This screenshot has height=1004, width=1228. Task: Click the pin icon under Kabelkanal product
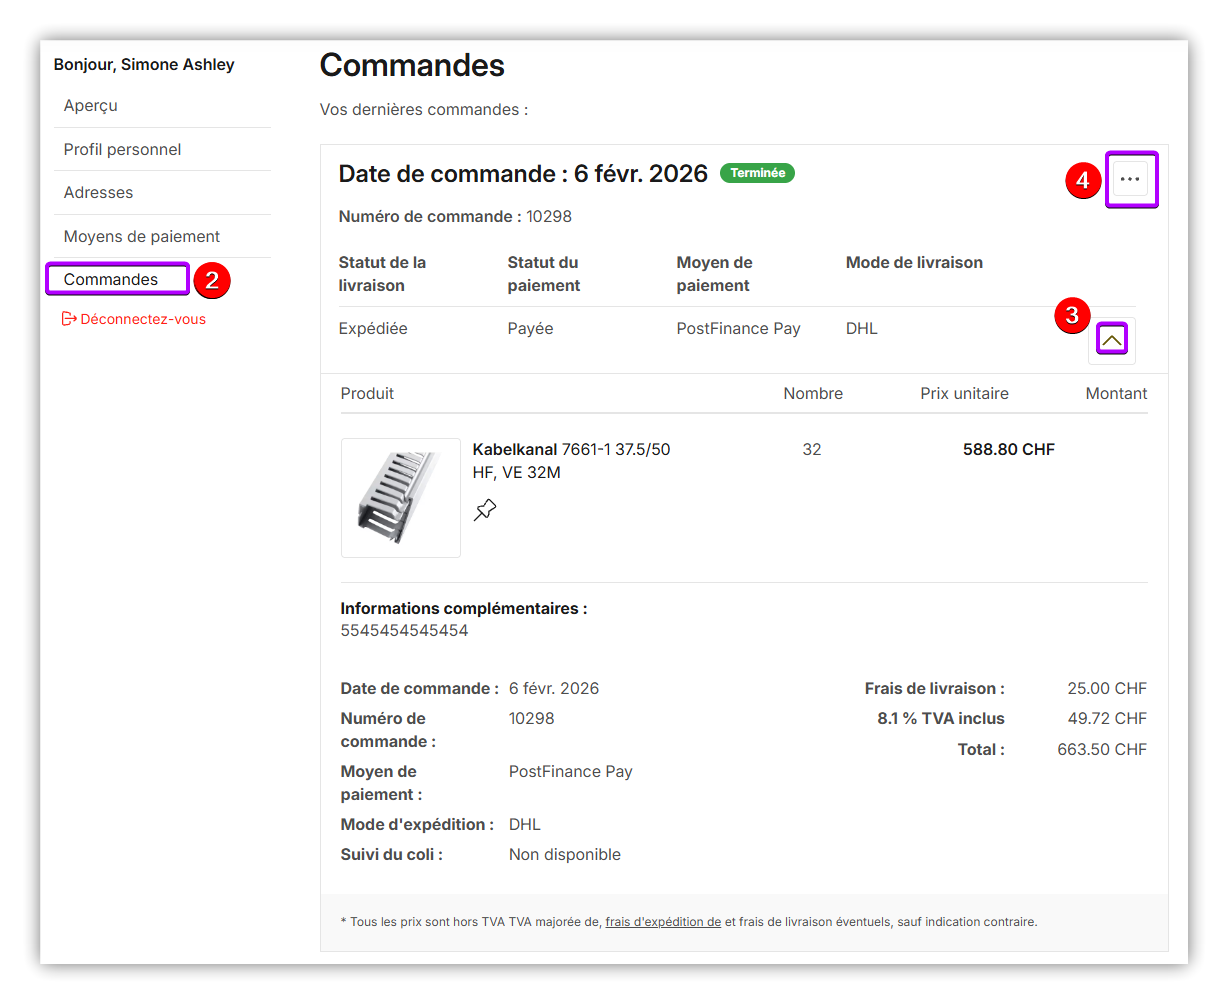coord(485,510)
